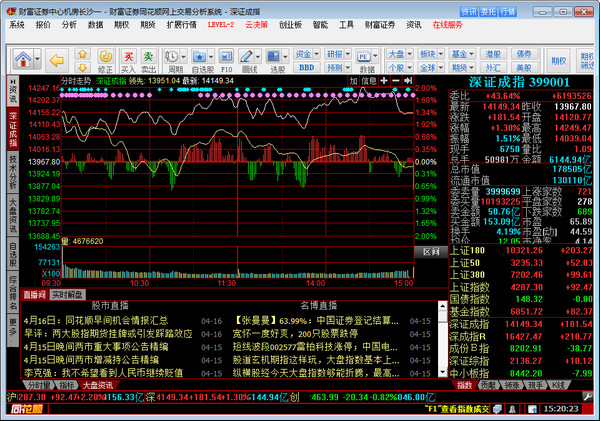Click the 委托 button in title bar
This screenshot has height=421, width=600.
(x=488, y=12)
